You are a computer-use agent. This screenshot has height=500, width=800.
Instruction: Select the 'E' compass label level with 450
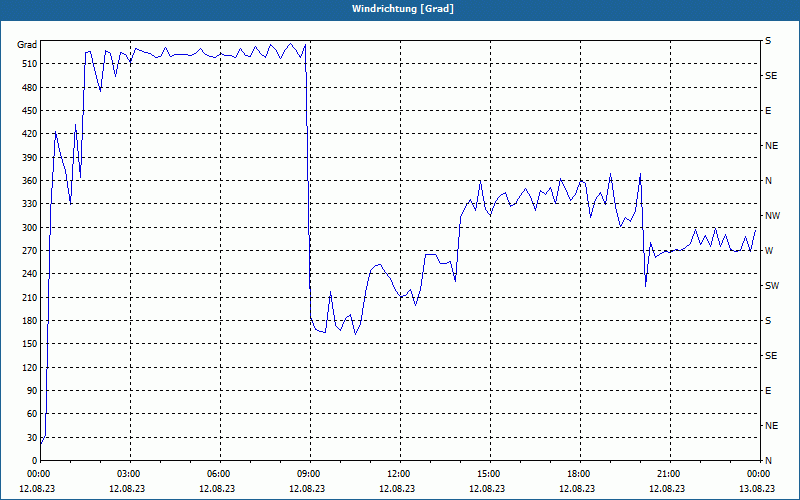tap(768, 111)
